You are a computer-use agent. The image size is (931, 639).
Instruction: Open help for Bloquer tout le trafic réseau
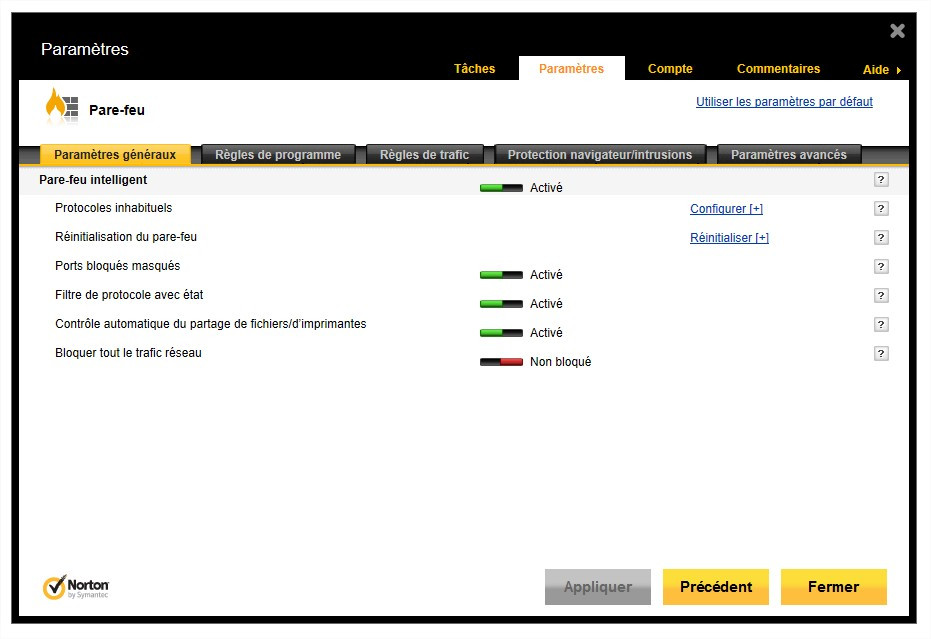pos(881,353)
